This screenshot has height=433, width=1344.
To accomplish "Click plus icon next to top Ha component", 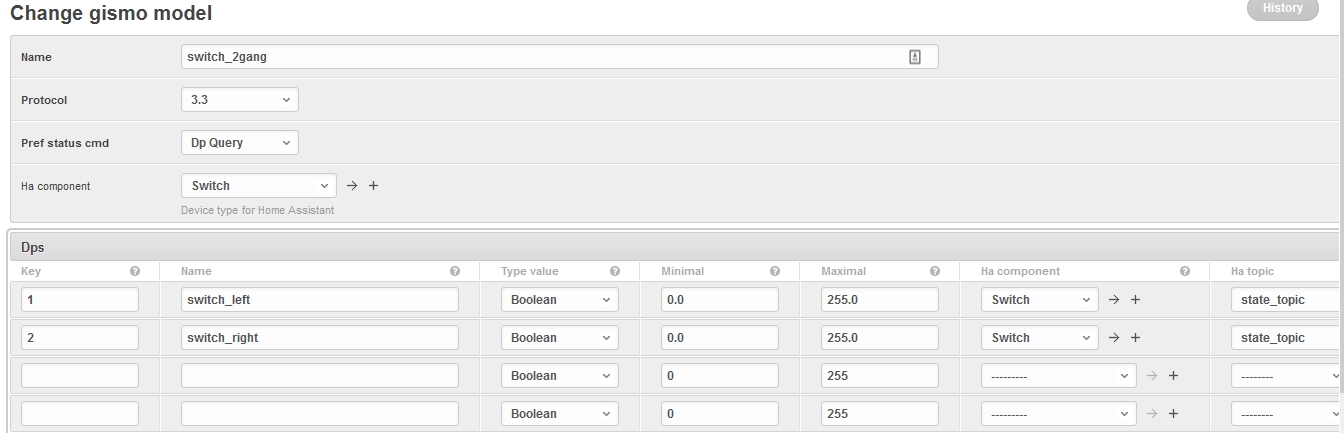I will tap(373, 186).
